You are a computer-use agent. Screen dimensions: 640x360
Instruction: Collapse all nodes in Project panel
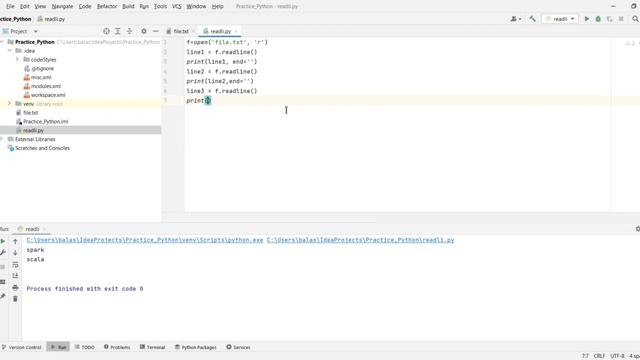129,31
